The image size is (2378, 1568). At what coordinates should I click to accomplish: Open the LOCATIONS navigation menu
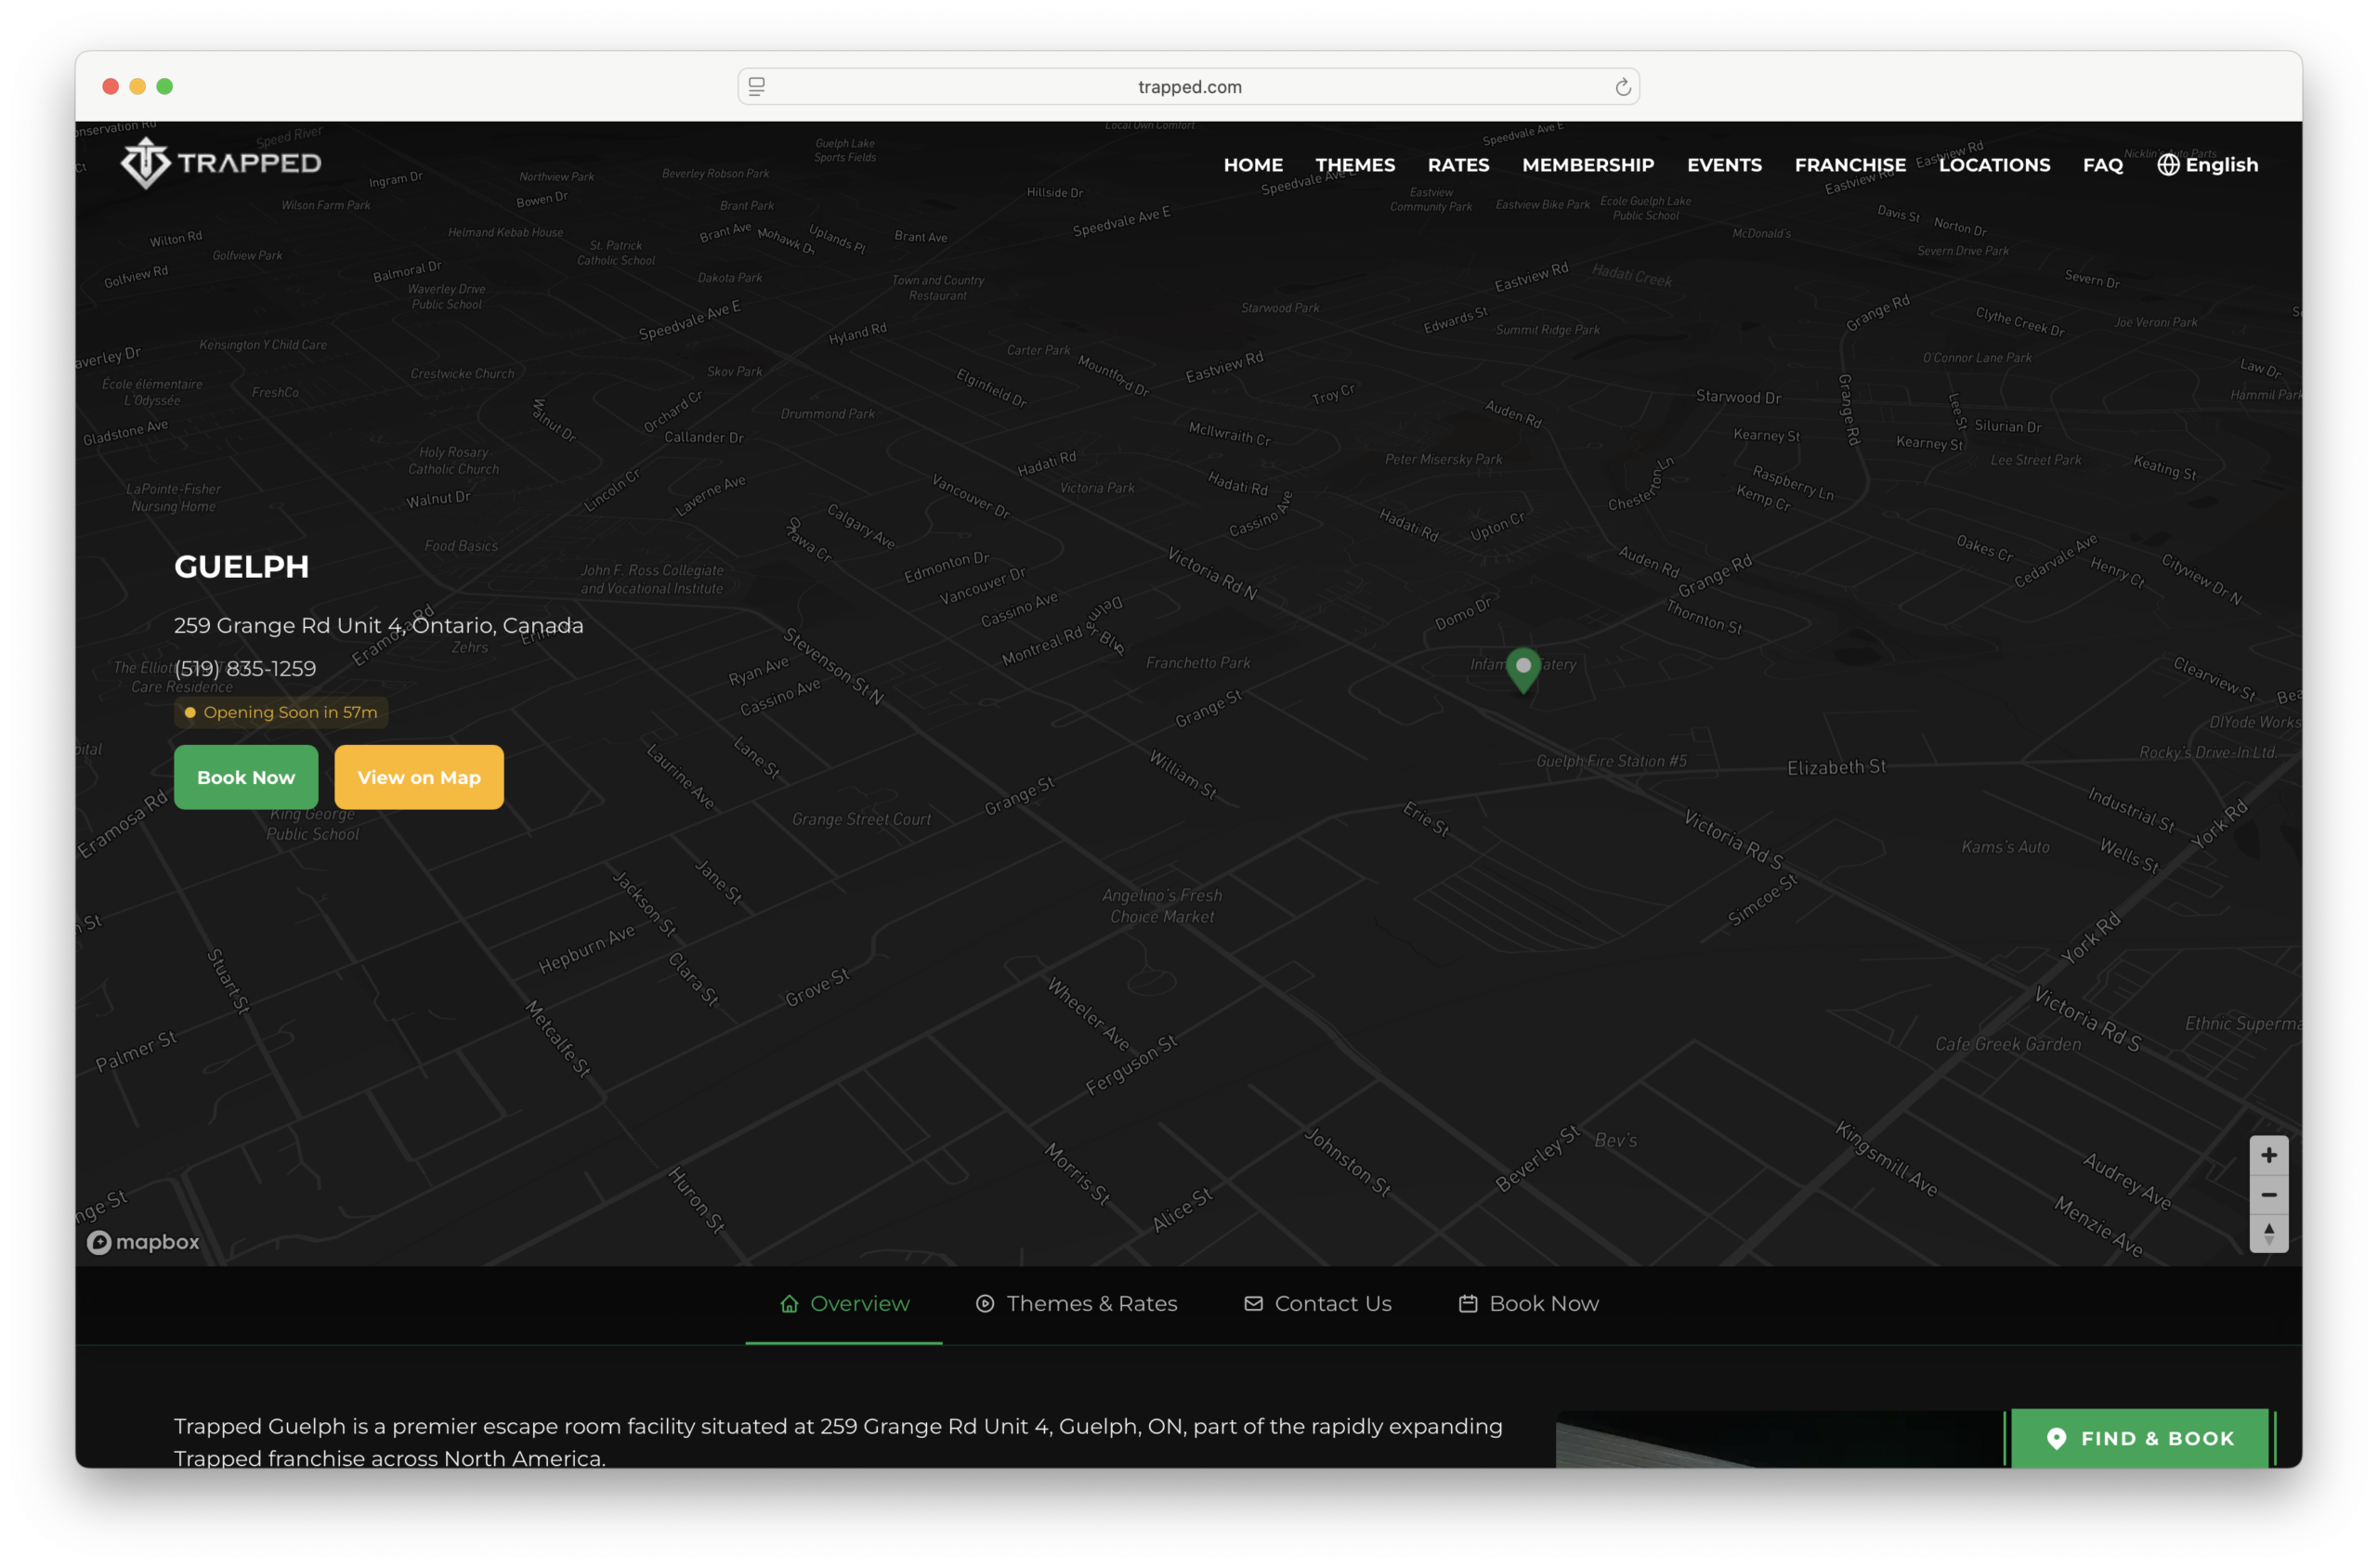[1993, 165]
